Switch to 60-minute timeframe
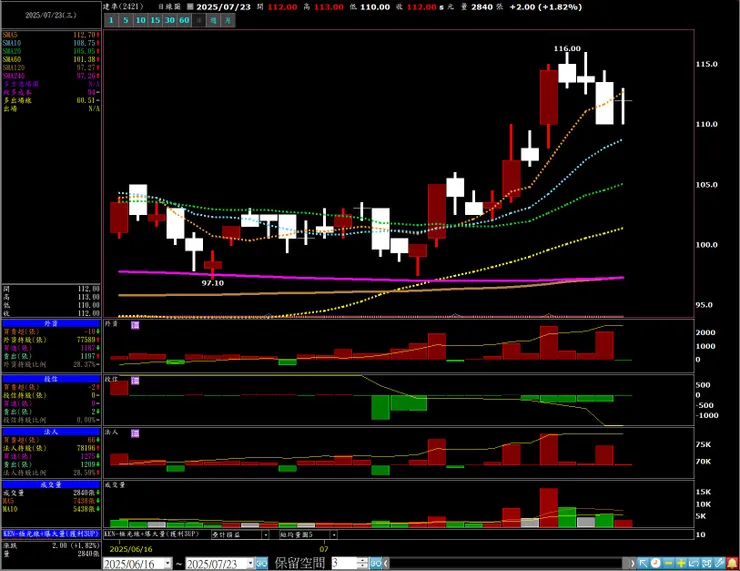The height and width of the screenshot is (571, 740). click(185, 20)
